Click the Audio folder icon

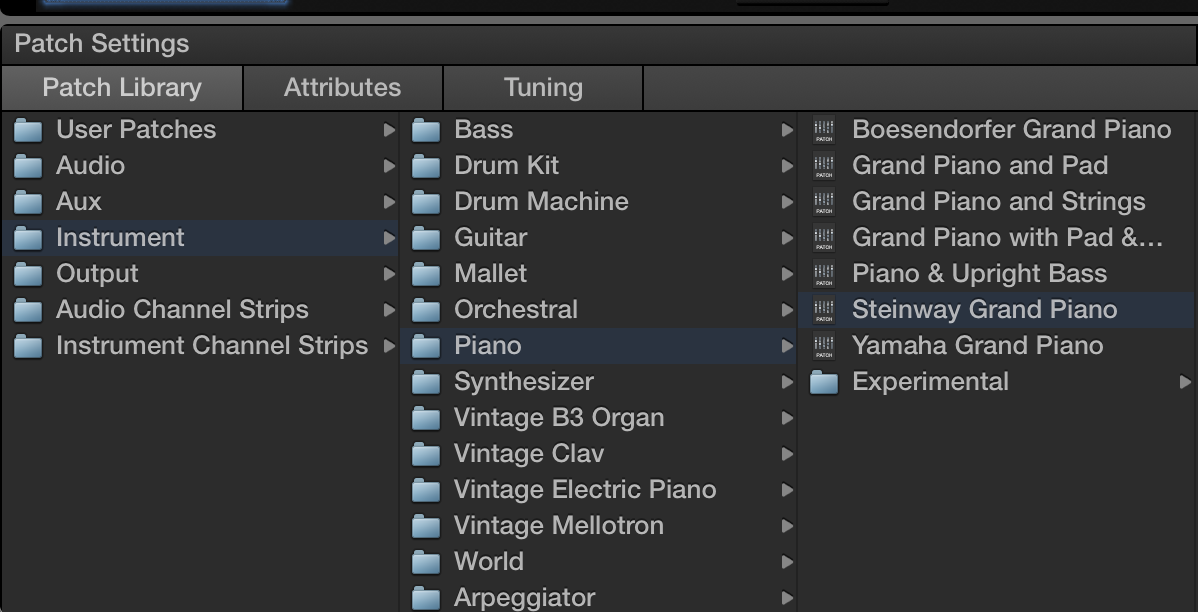tap(28, 166)
